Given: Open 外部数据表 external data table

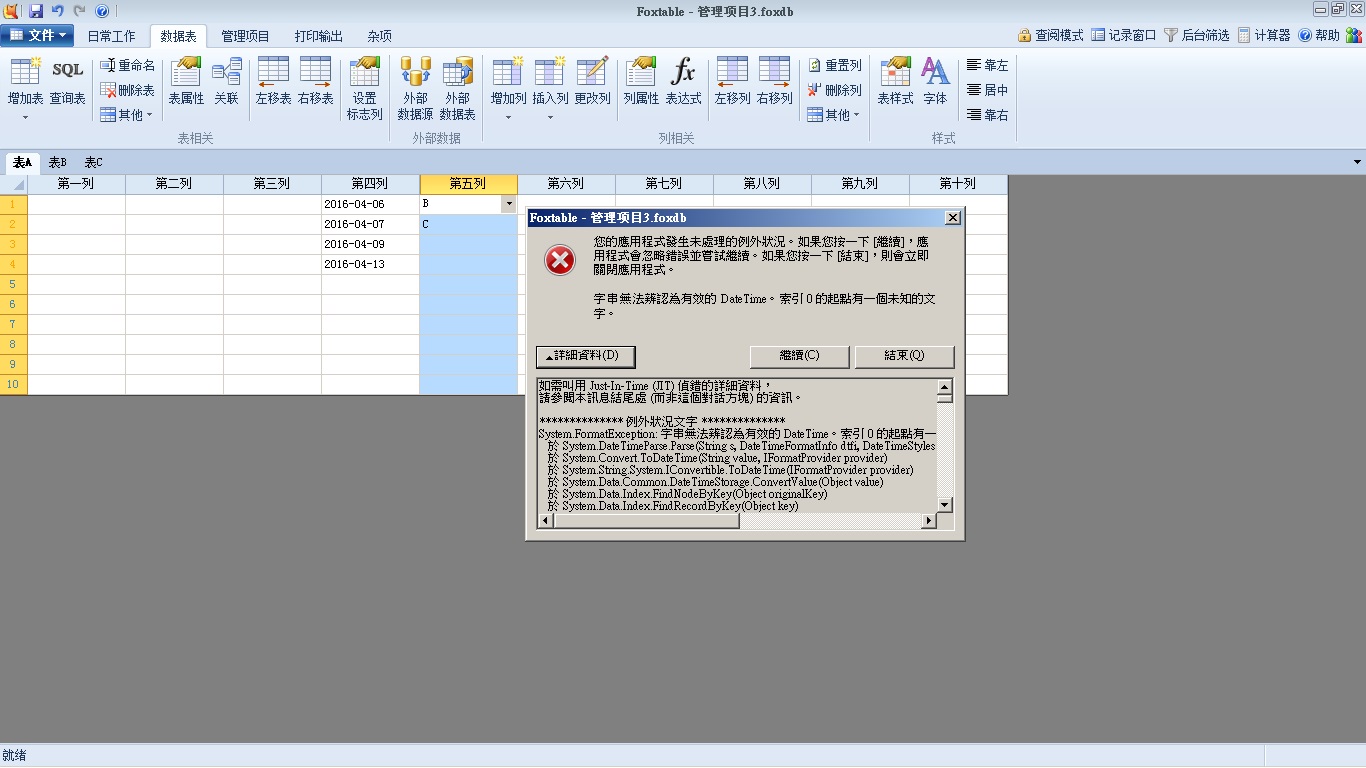Looking at the screenshot, I should (457, 89).
